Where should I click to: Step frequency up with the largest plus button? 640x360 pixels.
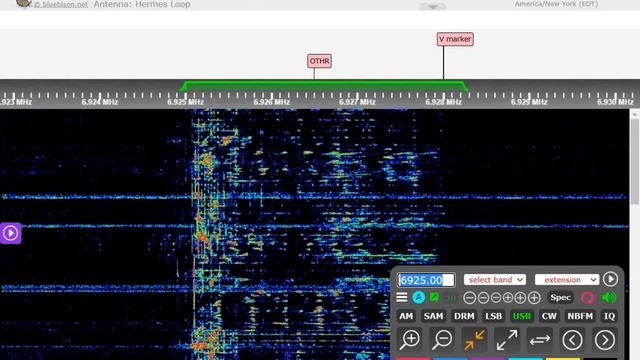[534, 298]
